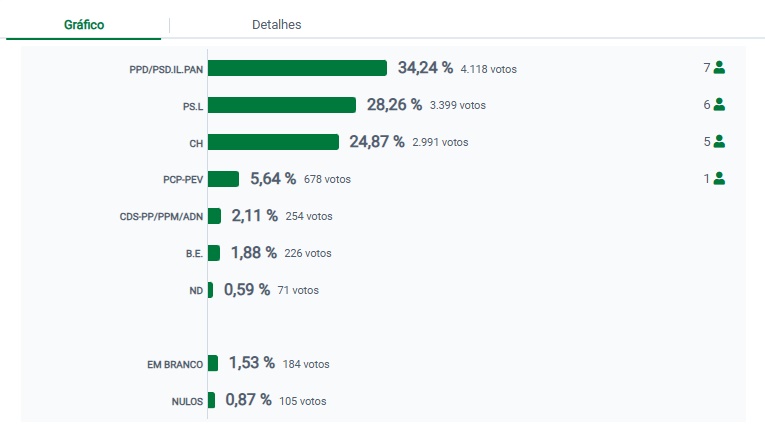
Task: Switch to the Detalhes tab
Action: point(277,24)
